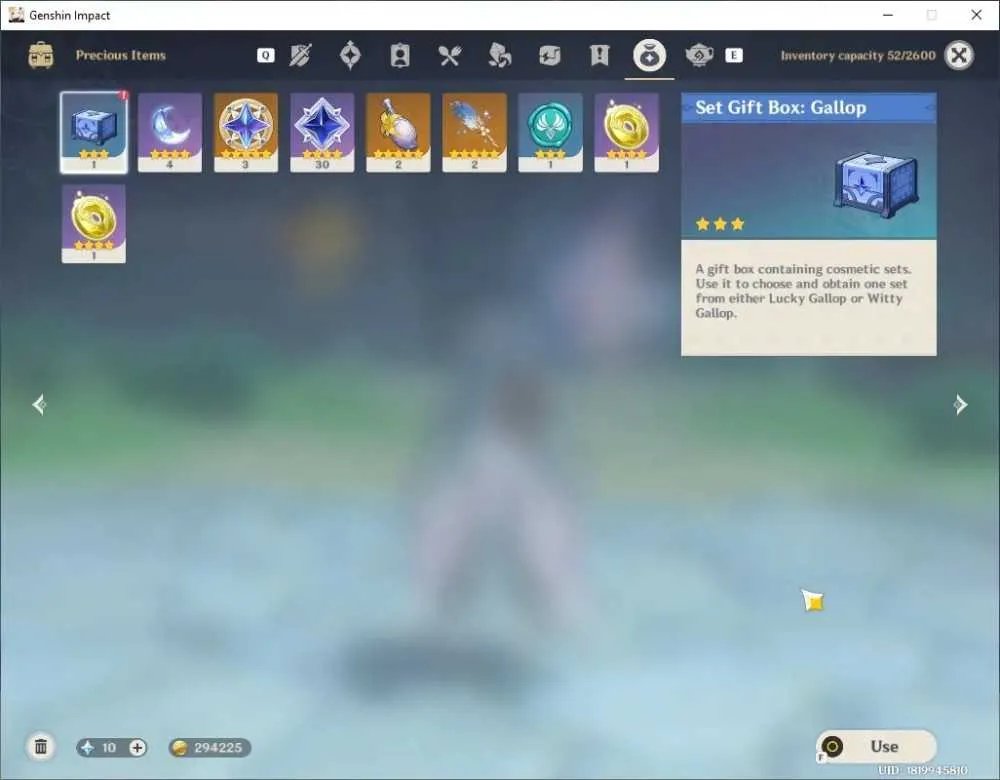Select the teal winged emblem item

(x=550, y=133)
